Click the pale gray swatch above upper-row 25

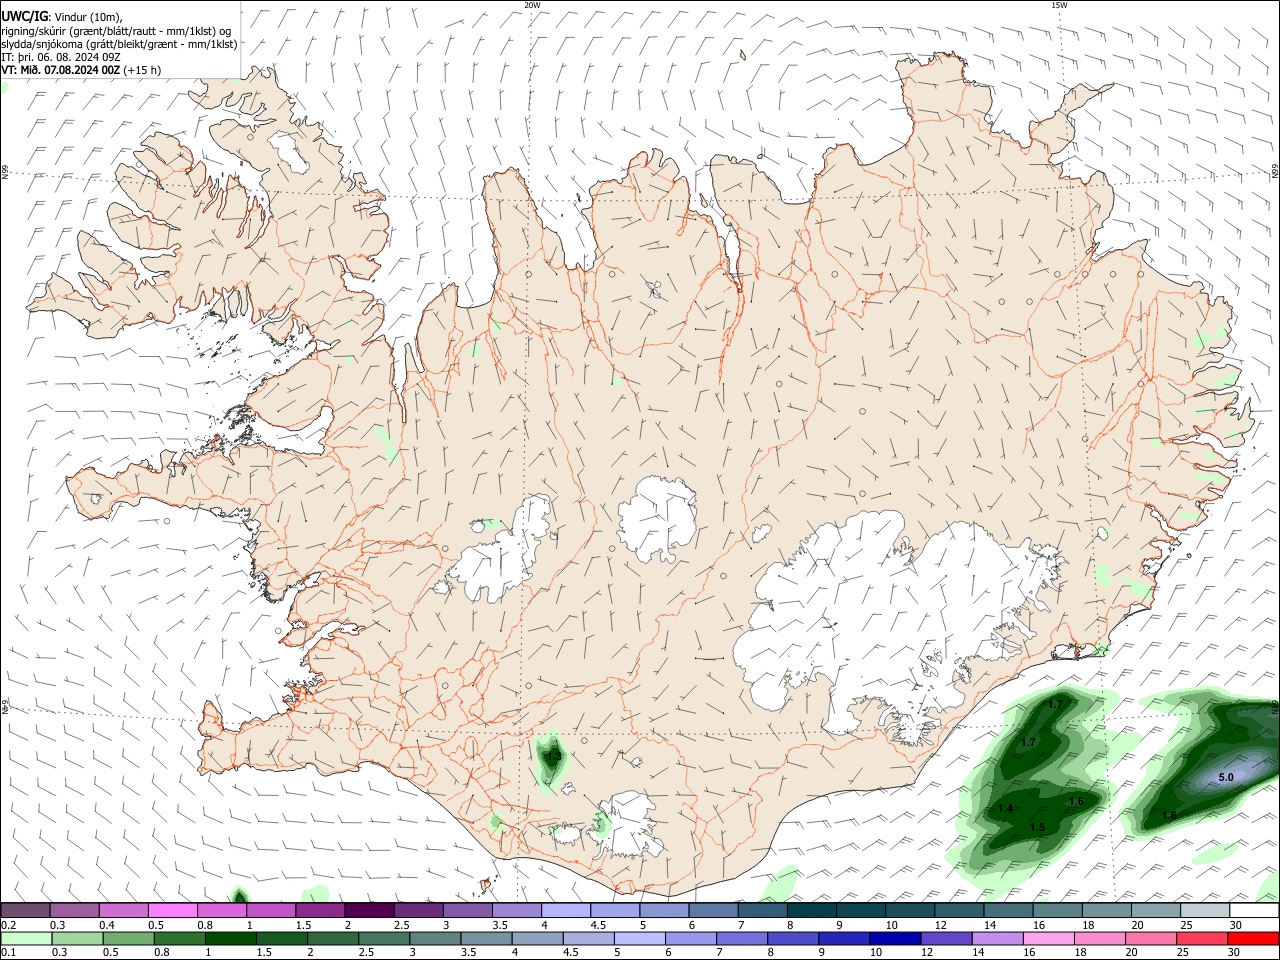[x=1205, y=910]
